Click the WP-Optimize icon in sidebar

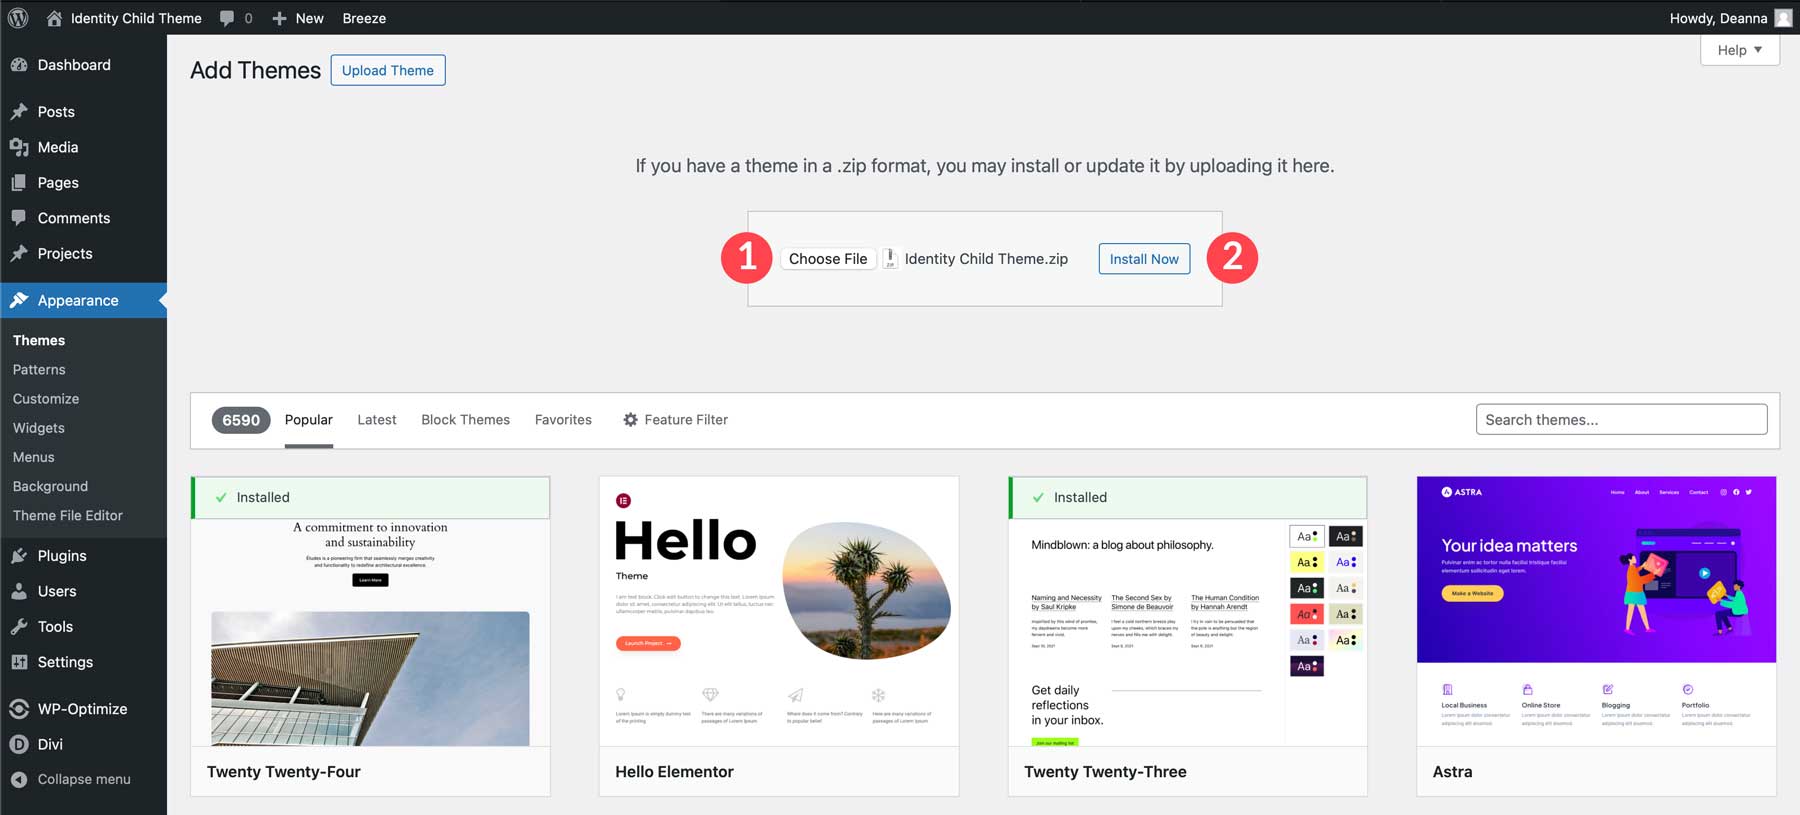[x=19, y=709]
